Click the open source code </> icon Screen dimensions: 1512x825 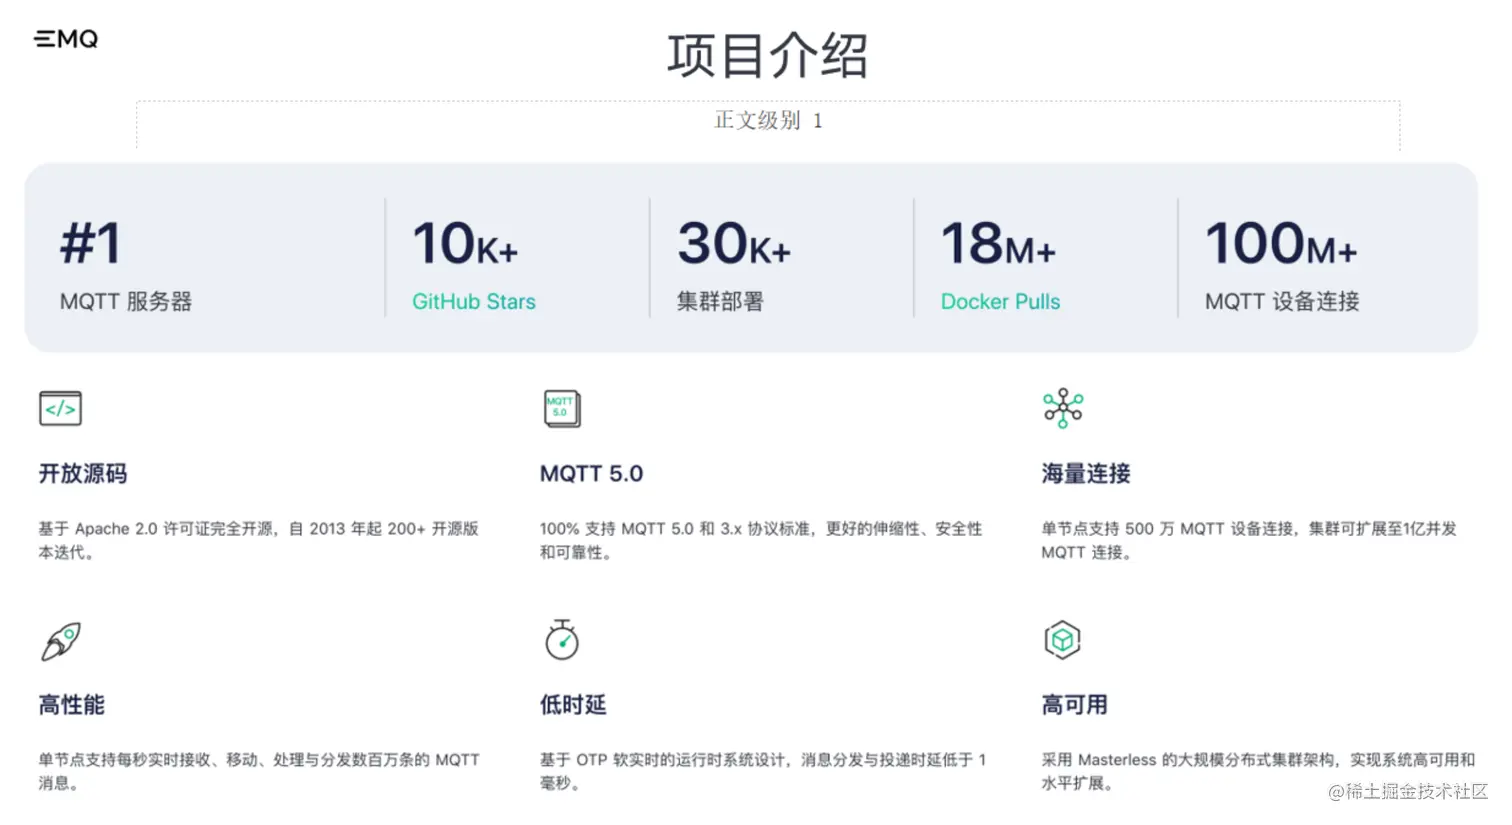60,408
